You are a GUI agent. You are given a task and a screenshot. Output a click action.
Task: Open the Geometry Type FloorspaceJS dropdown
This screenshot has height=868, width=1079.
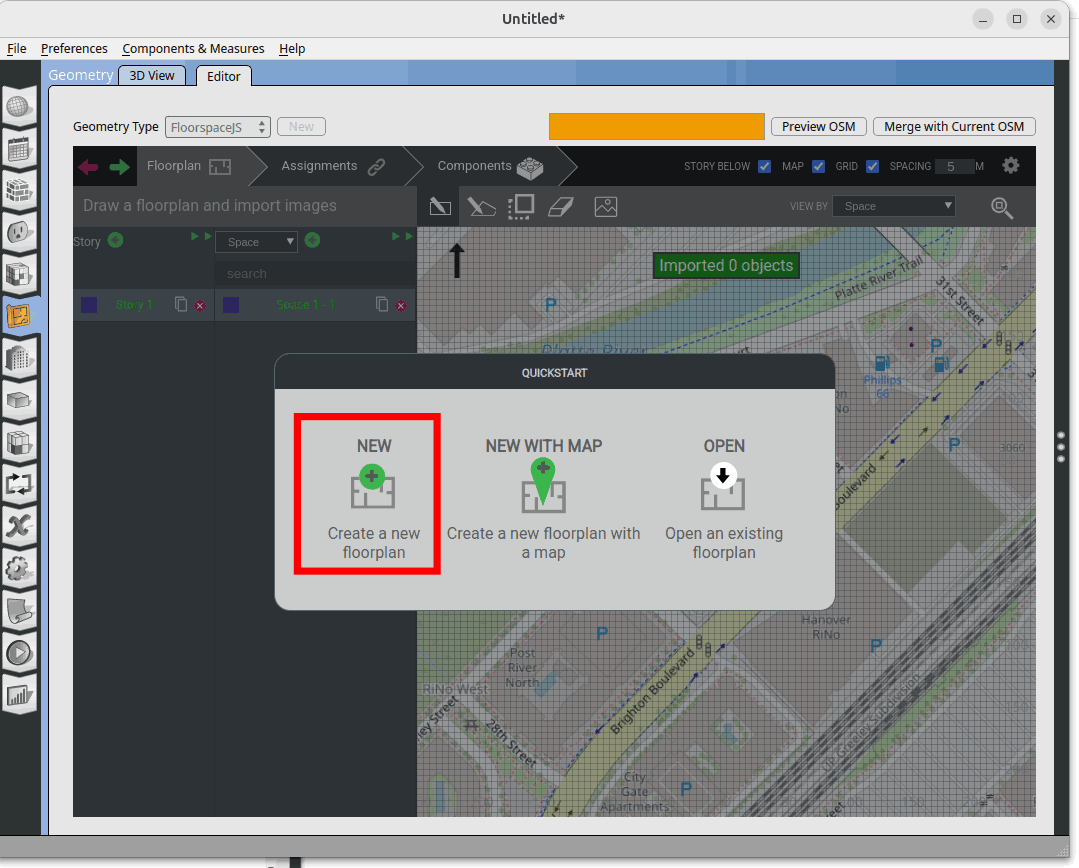(x=218, y=127)
